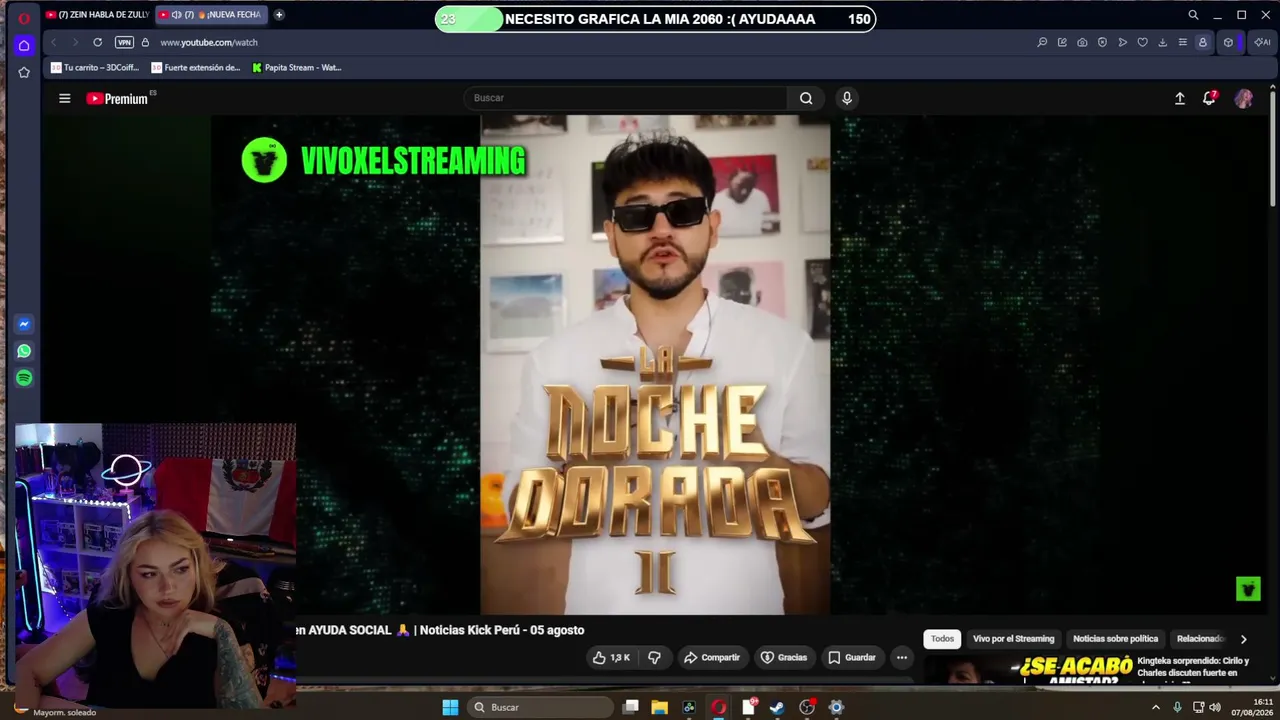
Task: Click the Gracias button
Action: point(784,657)
